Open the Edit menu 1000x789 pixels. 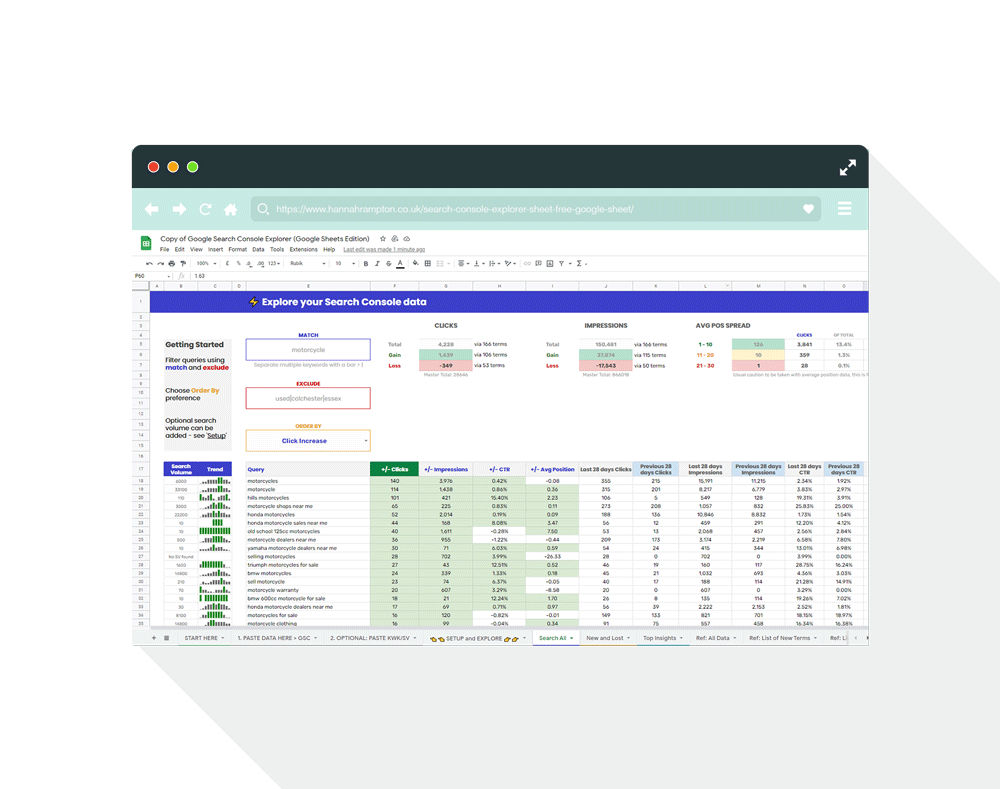point(180,249)
